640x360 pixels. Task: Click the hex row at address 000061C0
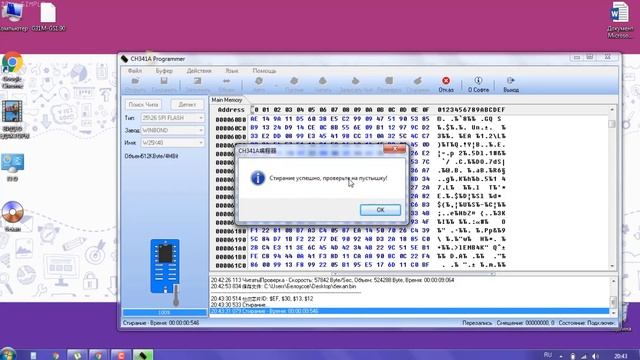point(361,265)
